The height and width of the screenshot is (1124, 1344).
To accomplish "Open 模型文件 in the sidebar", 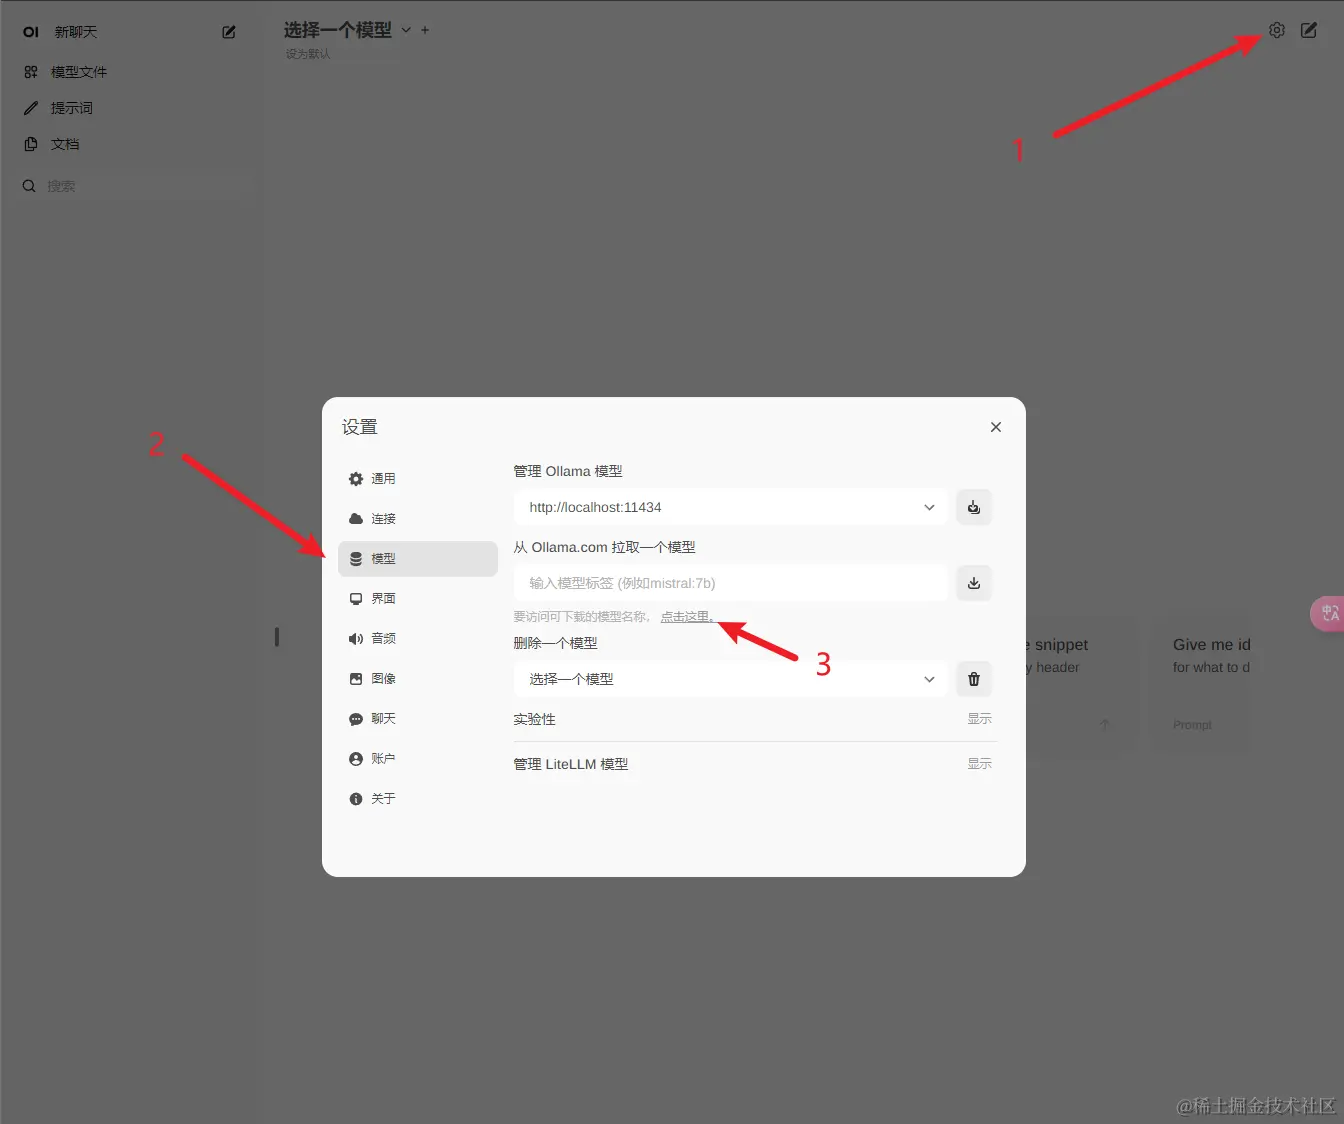I will point(79,72).
